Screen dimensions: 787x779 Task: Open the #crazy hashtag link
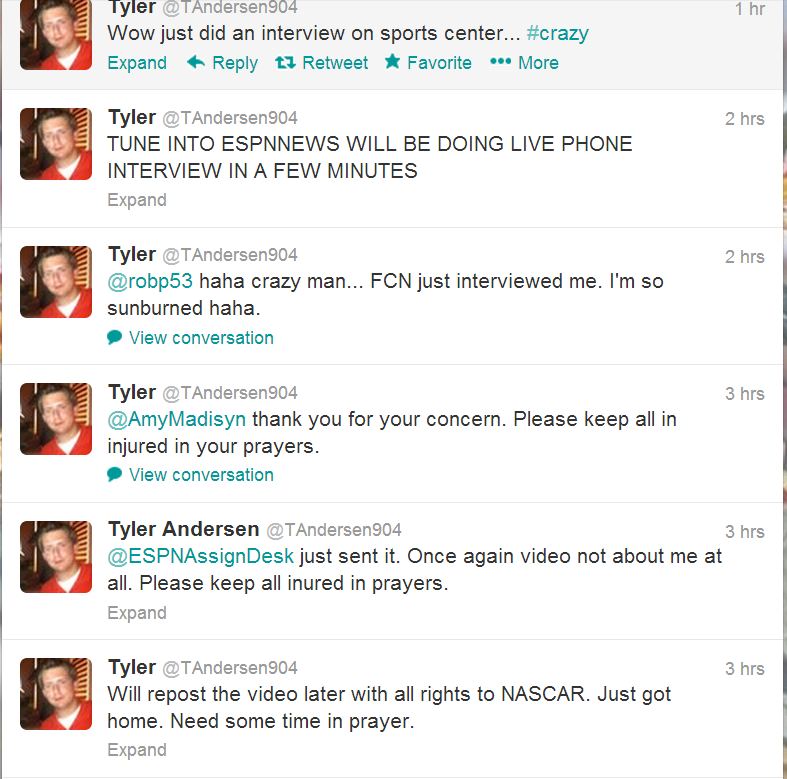[558, 33]
